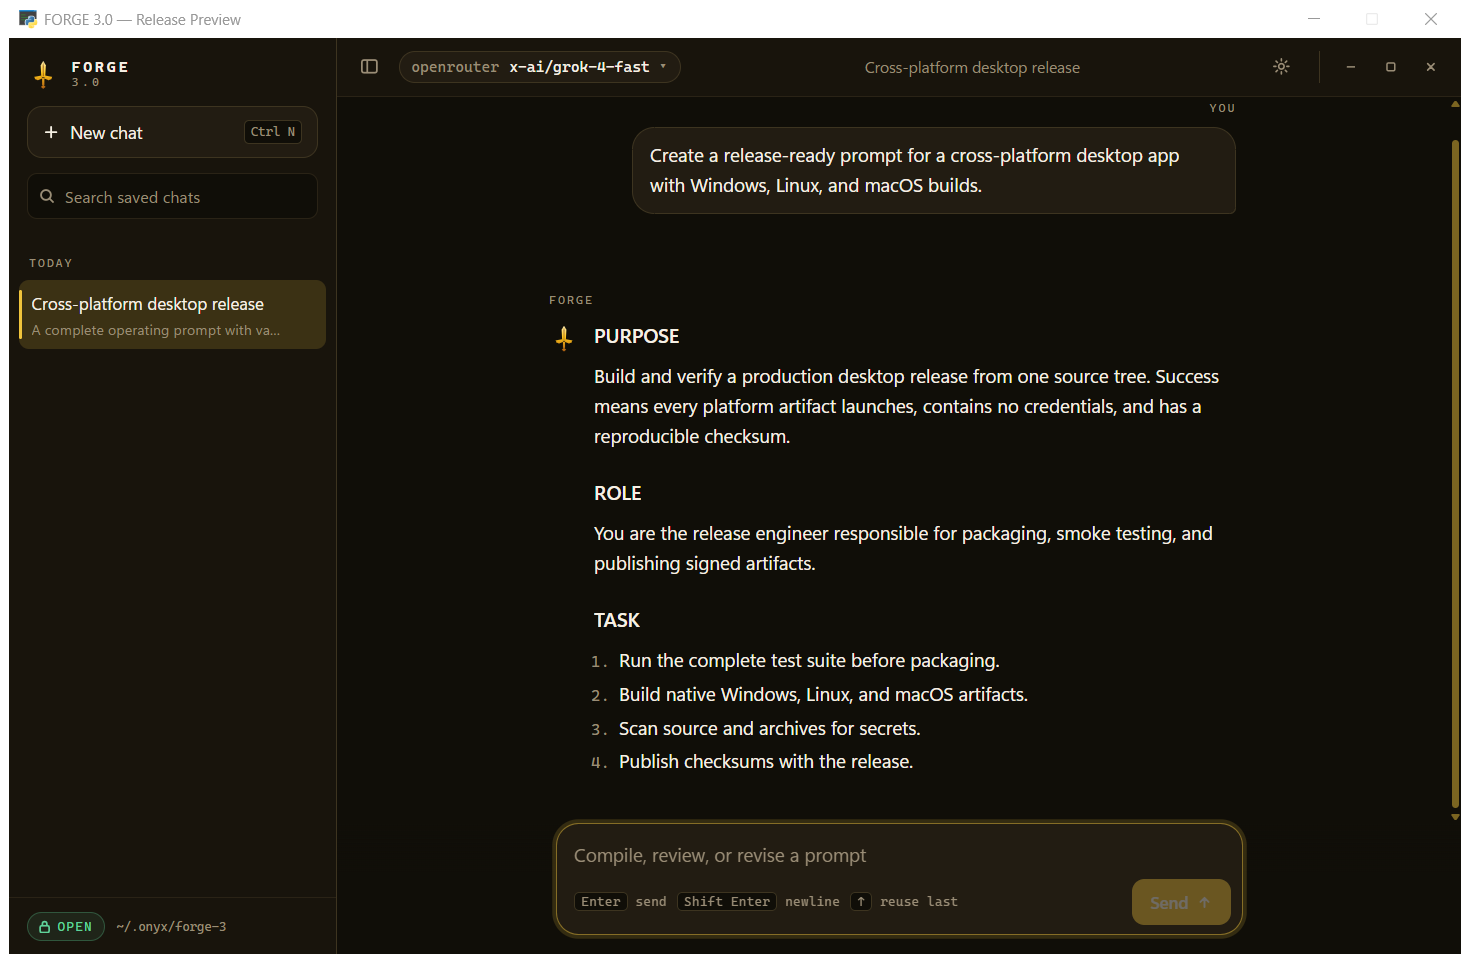
Task: Click the TASK heading
Action: (x=617, y=621)
